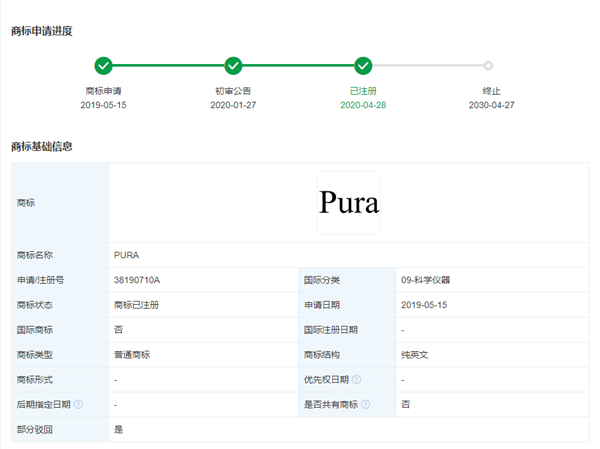Click the 商标申请进度 section heading
Viewport: 600px width, 449px height.
coord(41,30)
